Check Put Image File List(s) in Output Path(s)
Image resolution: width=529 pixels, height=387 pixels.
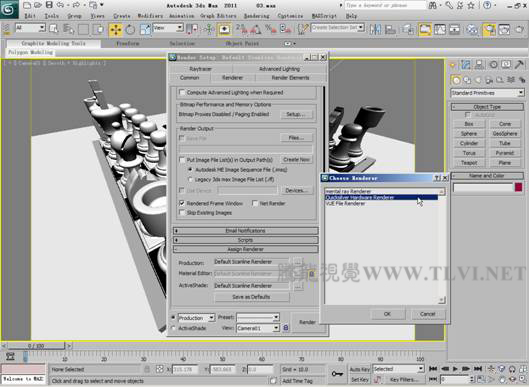pos(182,160)
